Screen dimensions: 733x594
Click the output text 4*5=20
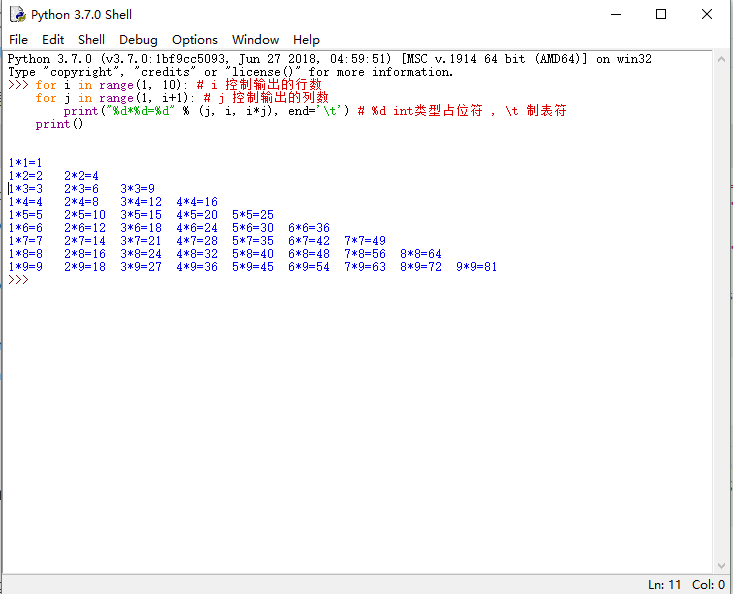197,215
